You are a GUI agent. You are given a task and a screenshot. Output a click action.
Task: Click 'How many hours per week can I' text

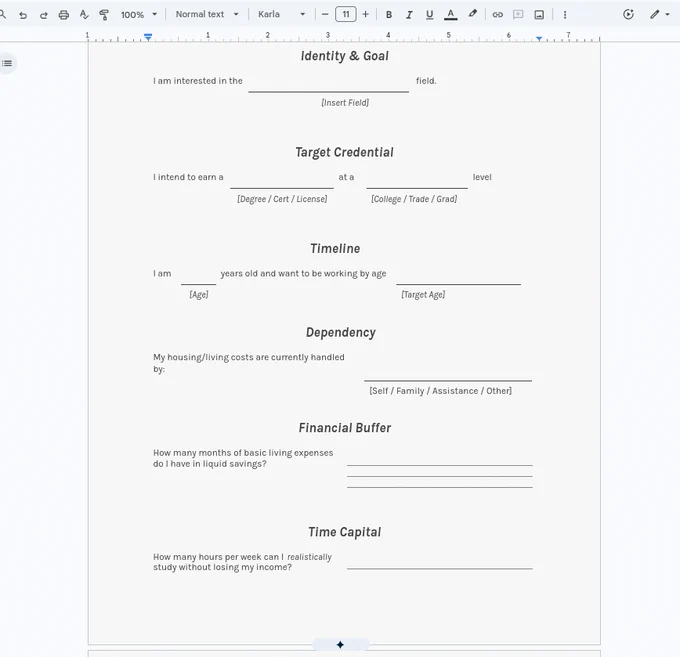(219, 557)
